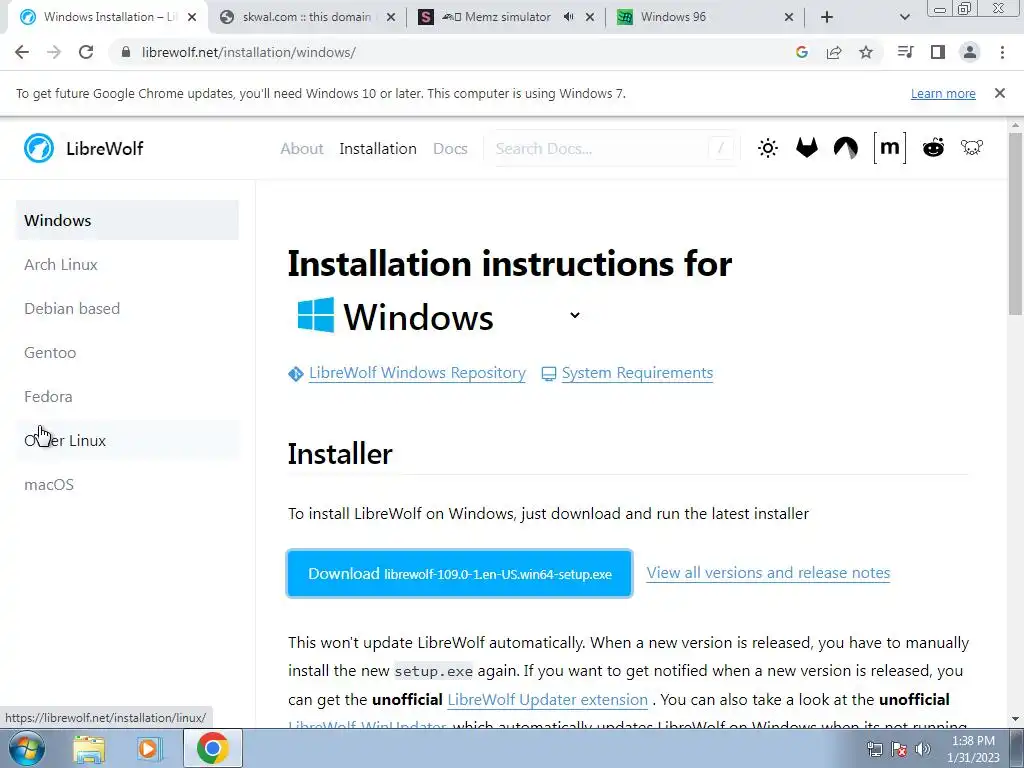The width and height of the screenshot is (1024, 768).
Task: Expand the tab search dropdown arrow
Action: click(x=904, y=17)
